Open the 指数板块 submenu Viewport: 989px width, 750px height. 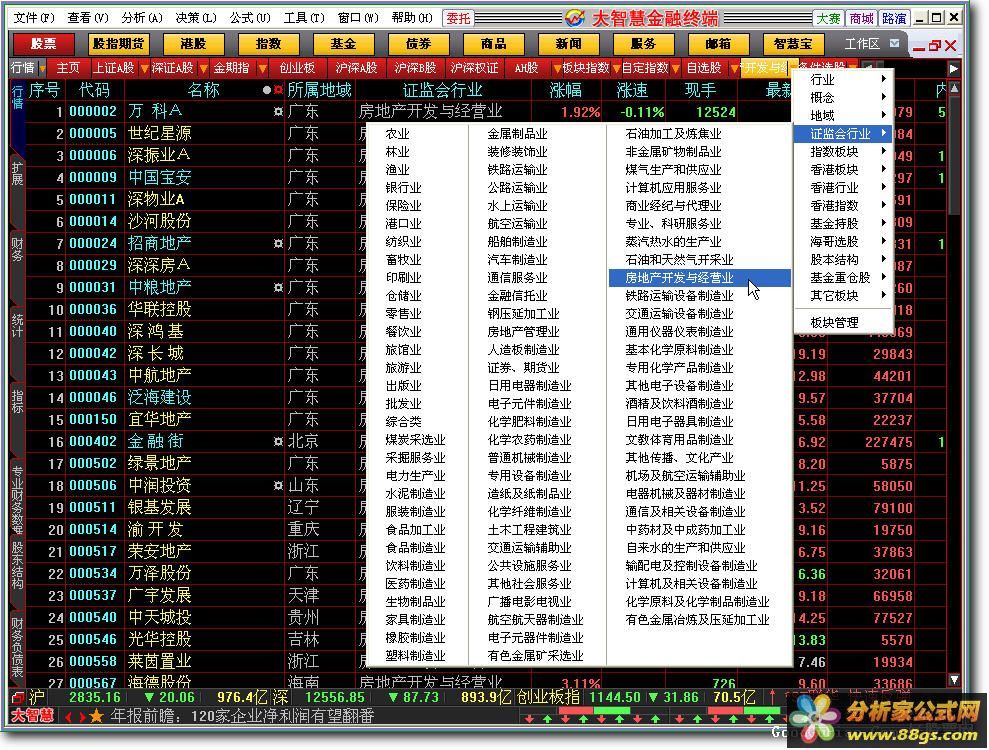point(843,151)
